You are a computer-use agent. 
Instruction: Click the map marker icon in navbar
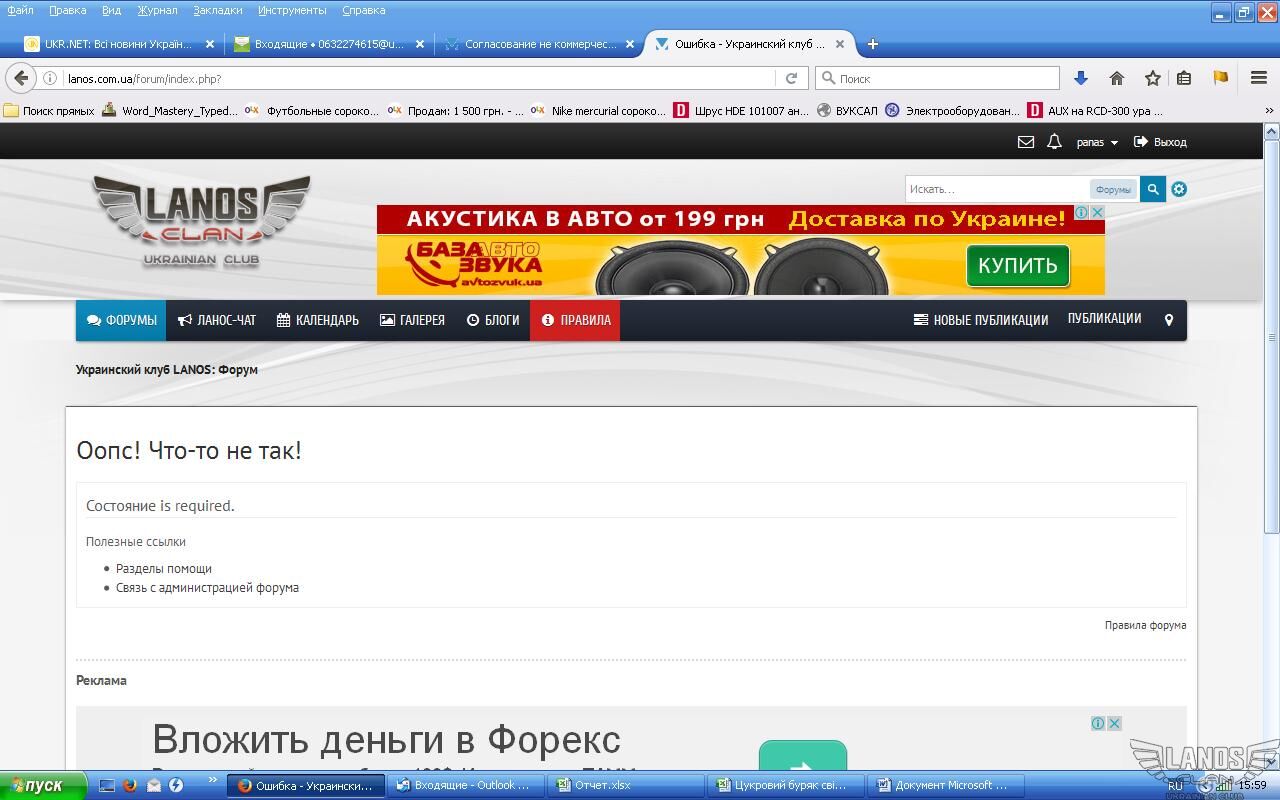click(x=1168, y=320)
